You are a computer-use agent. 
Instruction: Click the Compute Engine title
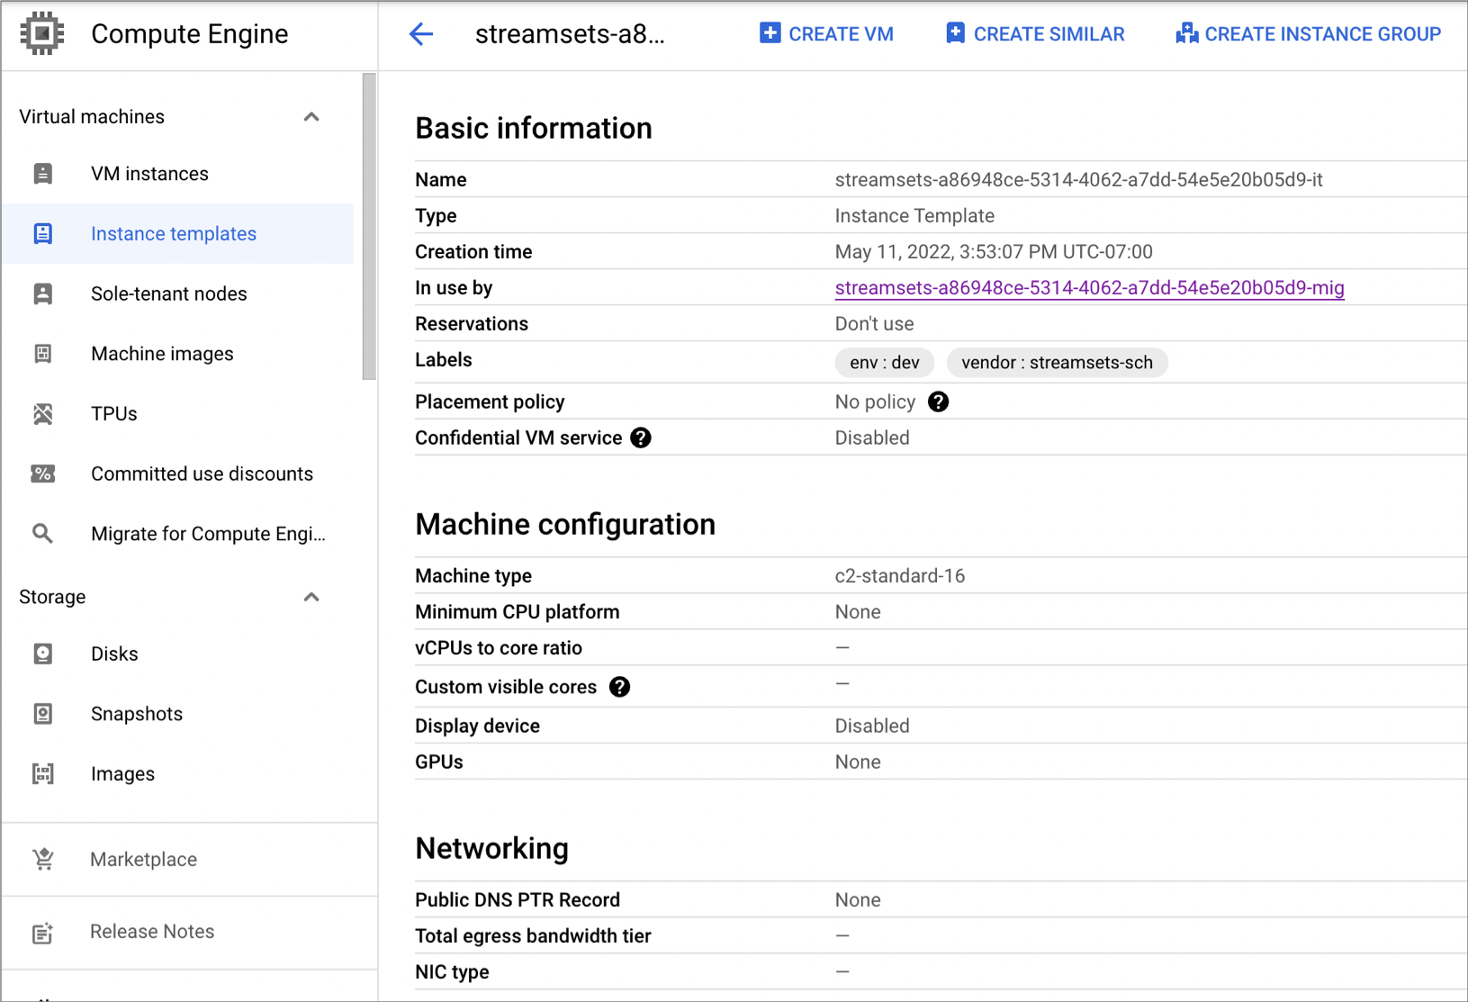pos(190,34)
